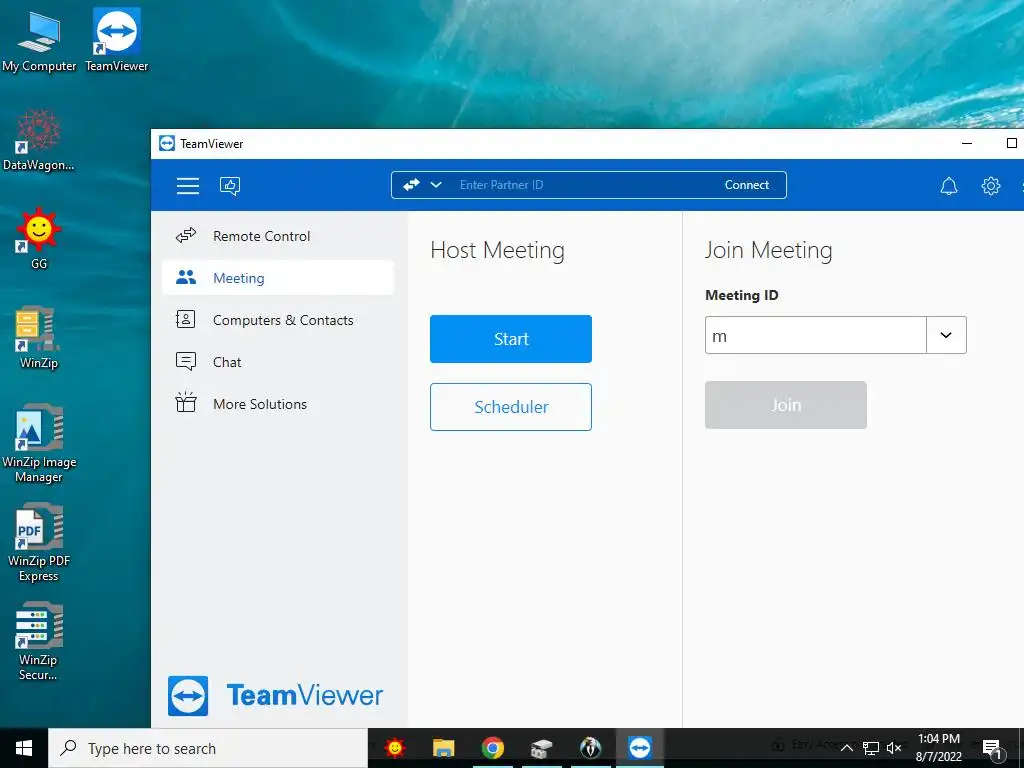Expand the Meeting ID dropdown arrow
1024x768 pixels.
[946, 335]
